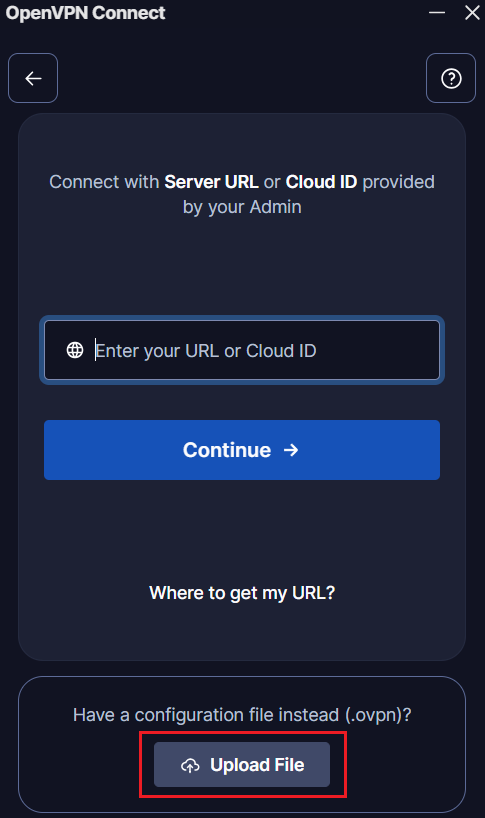The image size is (485, 818).
Task: Click the bold 'Cloud ID' text
Action: [321, 182]
